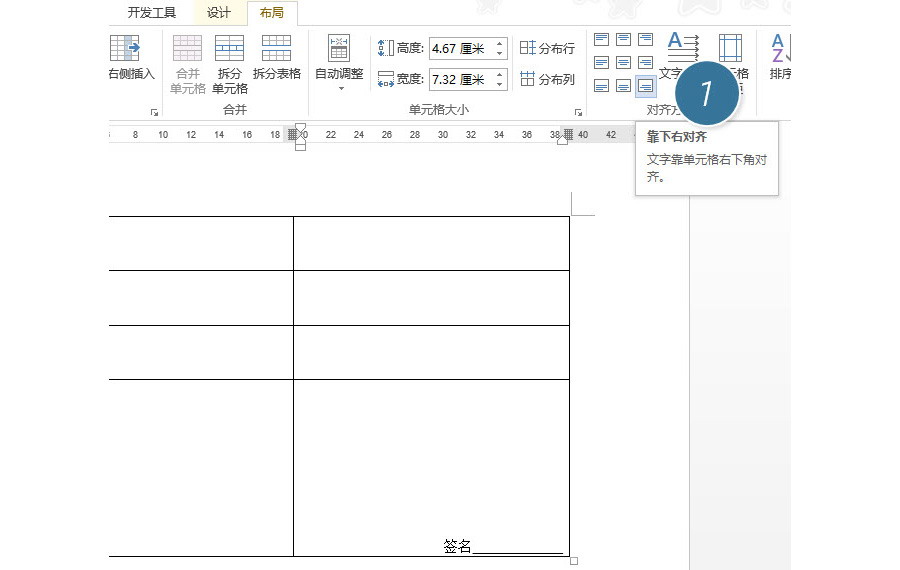900x570 pixels.
Task: Decrease column width with down spinner
Action: 500,84
